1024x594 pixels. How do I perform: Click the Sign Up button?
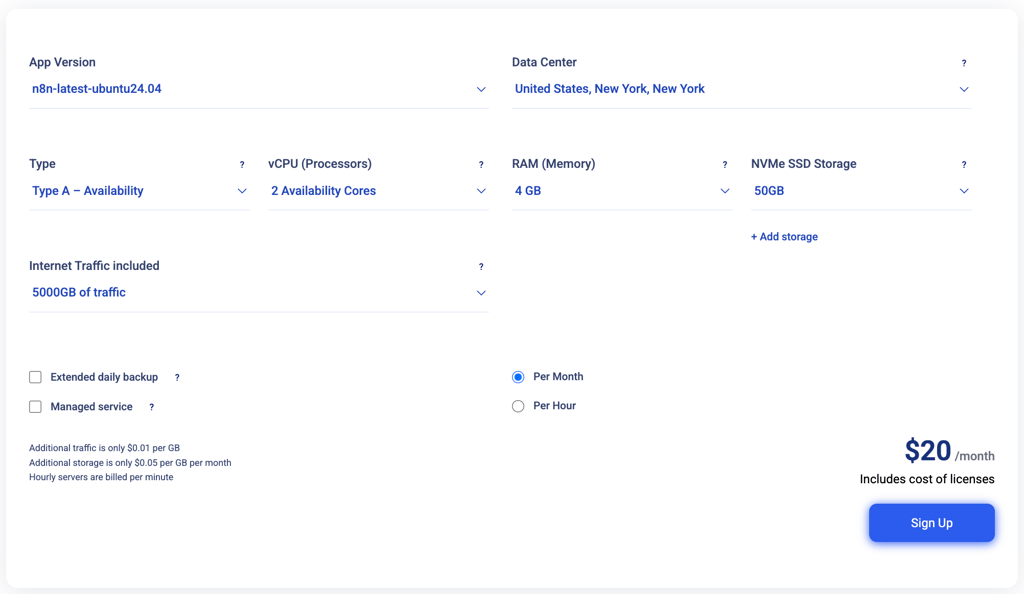932,523
